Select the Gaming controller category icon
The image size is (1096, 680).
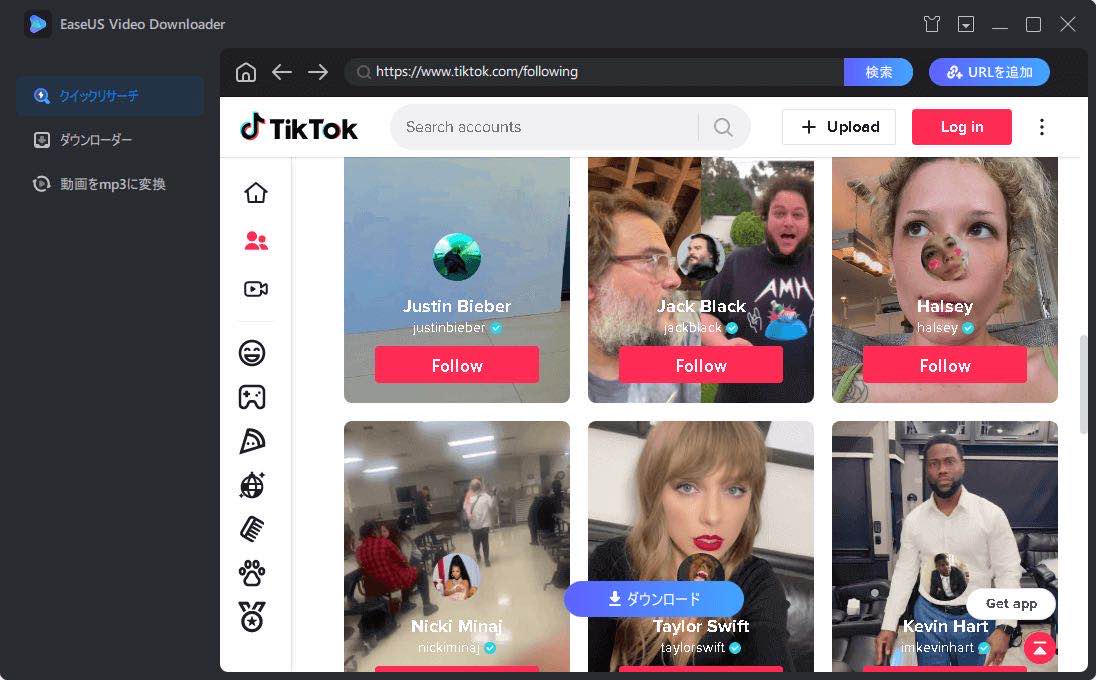(x=252, y=397)
